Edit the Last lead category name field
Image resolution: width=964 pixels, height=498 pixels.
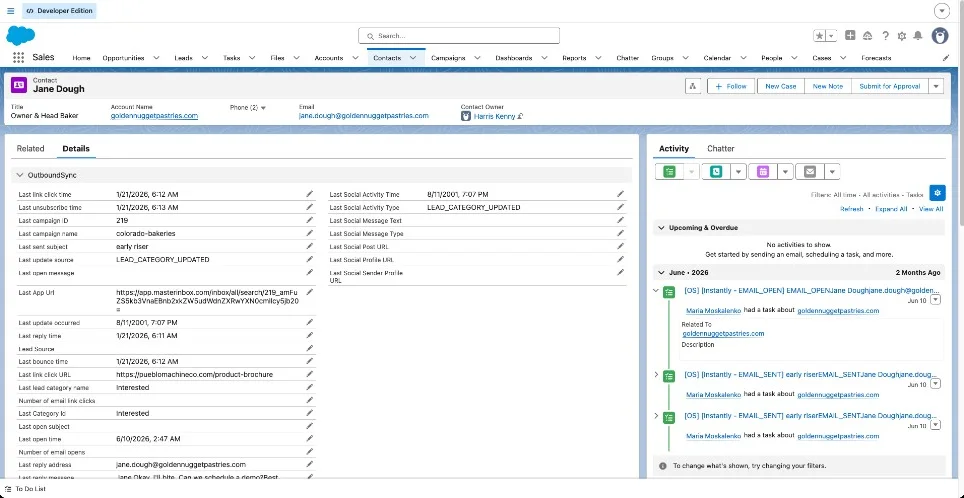310,388
